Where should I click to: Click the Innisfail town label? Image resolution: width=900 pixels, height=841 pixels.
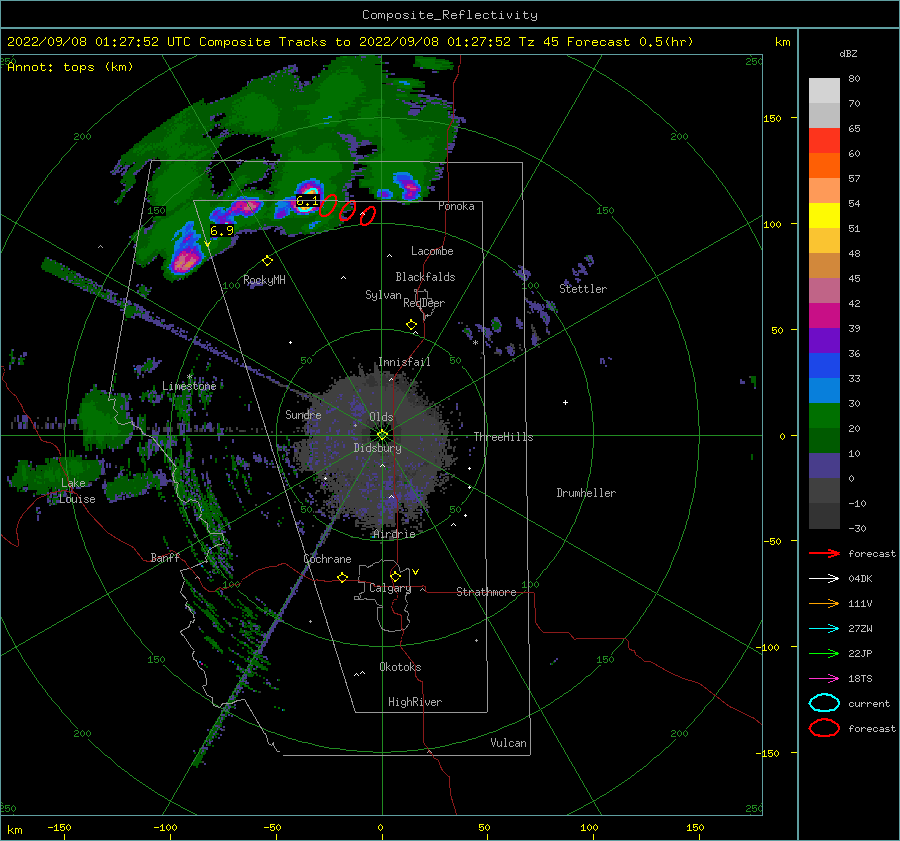click(404, 362)
